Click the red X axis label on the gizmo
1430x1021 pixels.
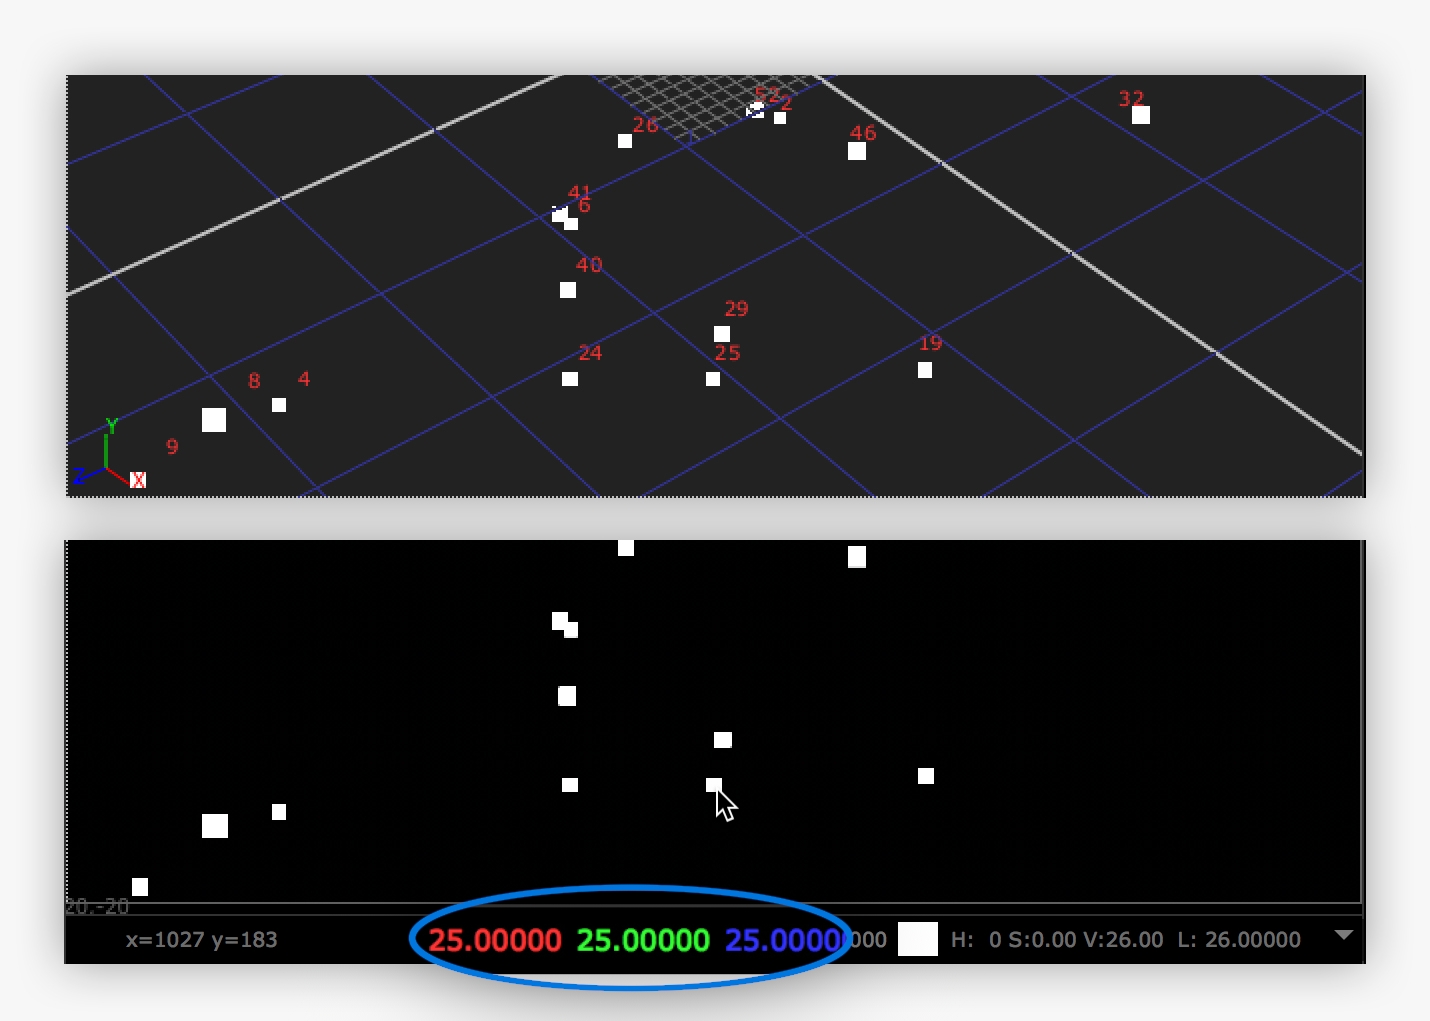[x=139, y=479]
